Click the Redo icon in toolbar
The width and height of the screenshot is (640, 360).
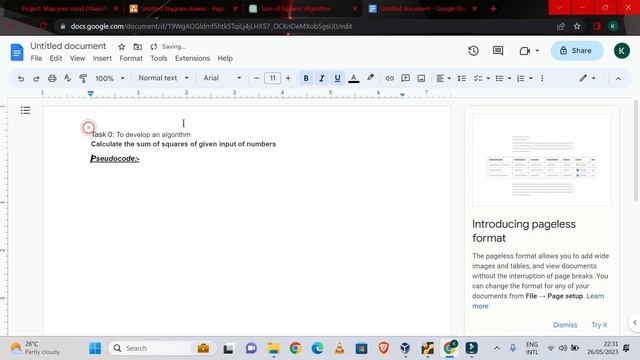[36, 78]
